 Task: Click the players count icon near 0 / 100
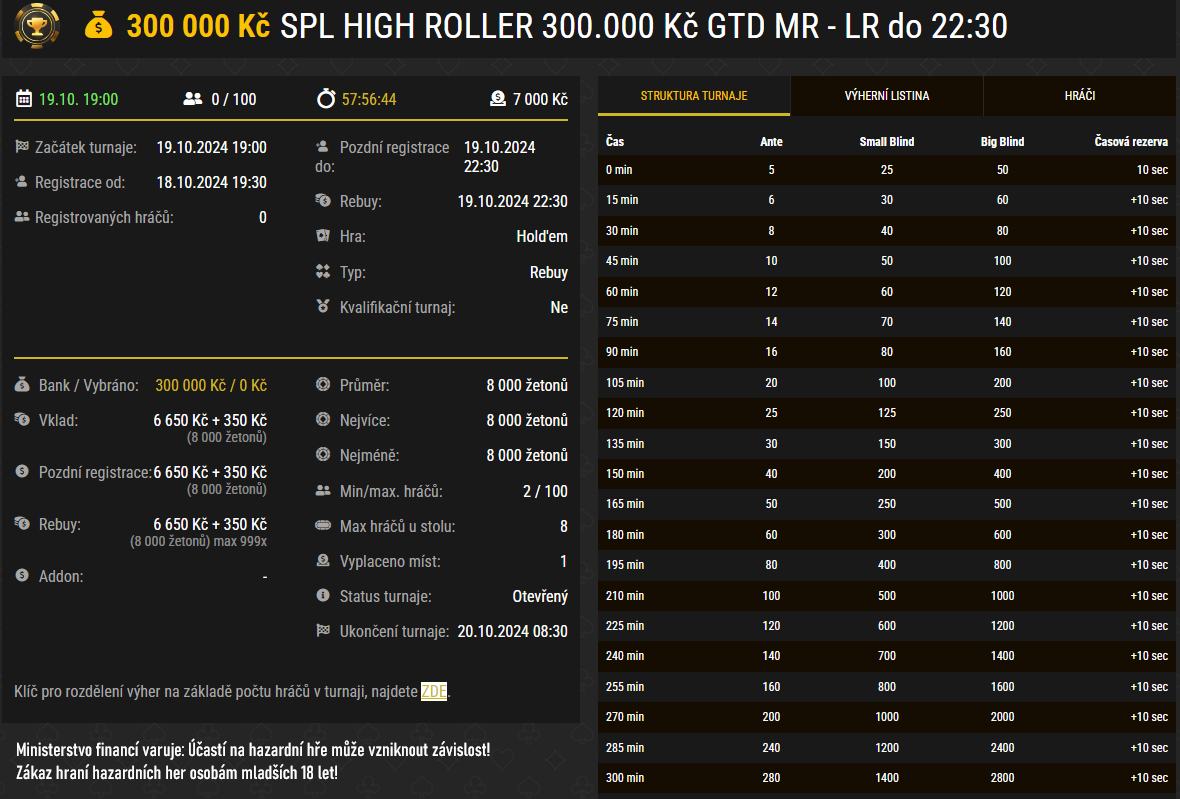(x=193, y=99)
